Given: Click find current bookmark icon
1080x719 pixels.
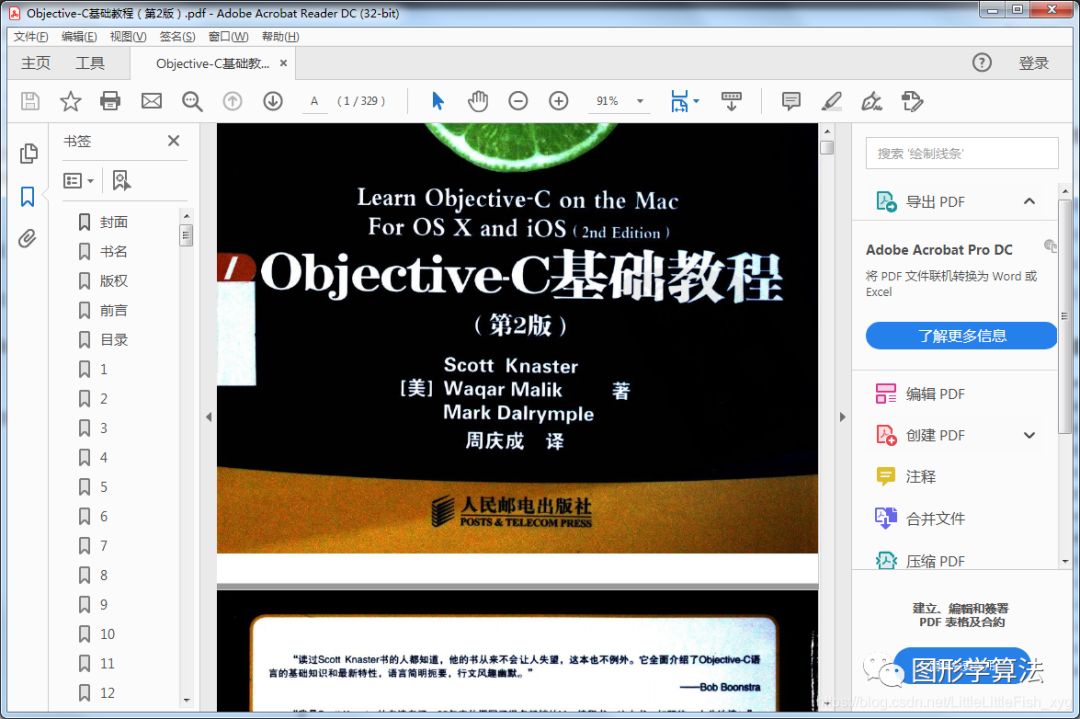Looking at the screenshot, I should (x=121, y=180).
